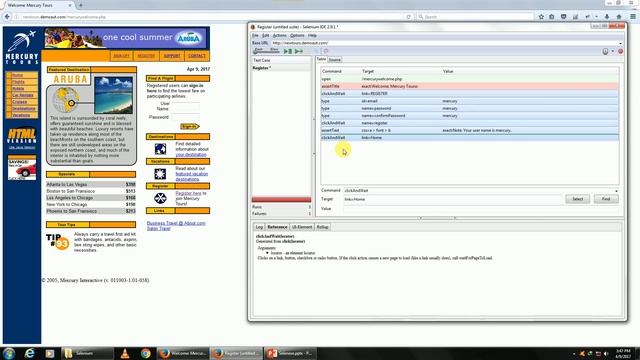Expand the Command field dropdown
This screenshot has height=360, width=640.
(616, 191)
